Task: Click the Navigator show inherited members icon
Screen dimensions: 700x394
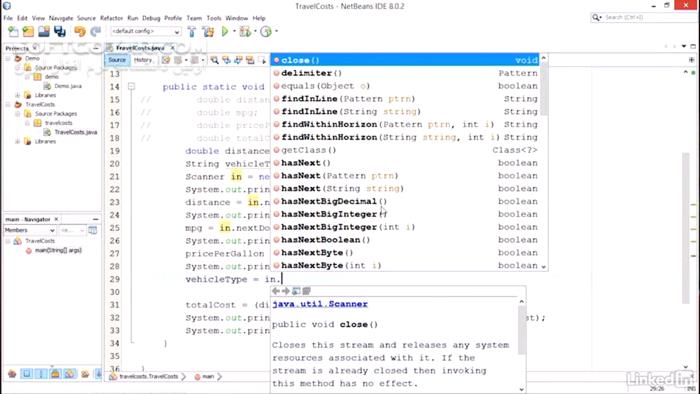Action: [x=12, y=374]
